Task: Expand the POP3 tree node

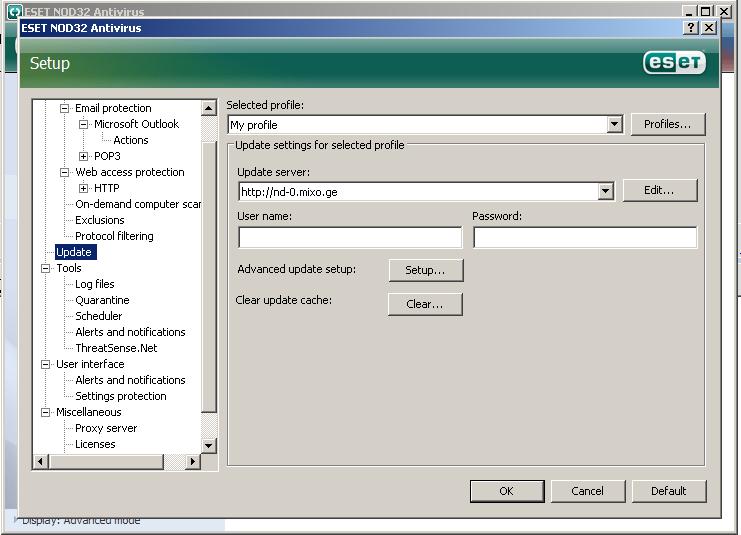Action: tap(83, 156)
